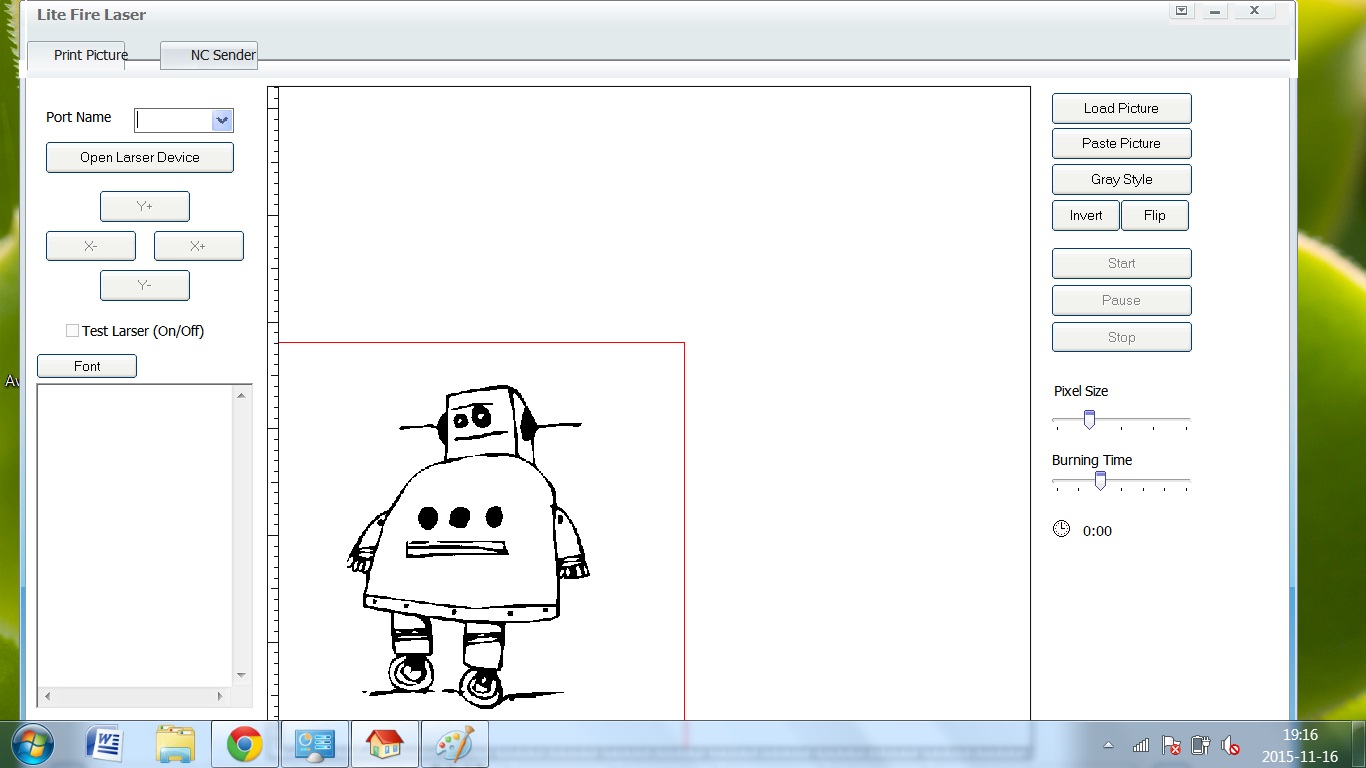Viewport: 1366px width, 768px height.
Task: Open the Paint palette taskbar icon
Action: [455, 744]
